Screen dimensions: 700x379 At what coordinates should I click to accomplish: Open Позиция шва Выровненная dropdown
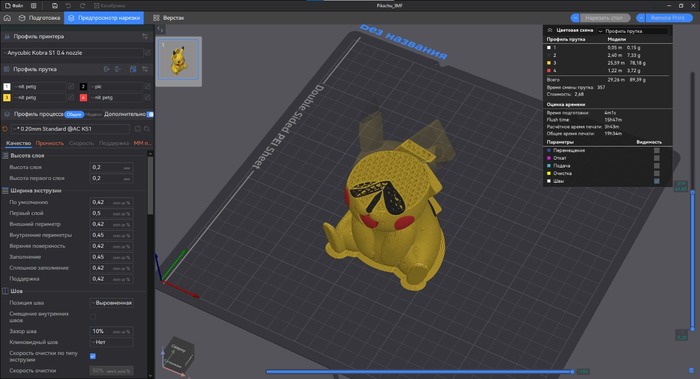(x=111, y=303)
